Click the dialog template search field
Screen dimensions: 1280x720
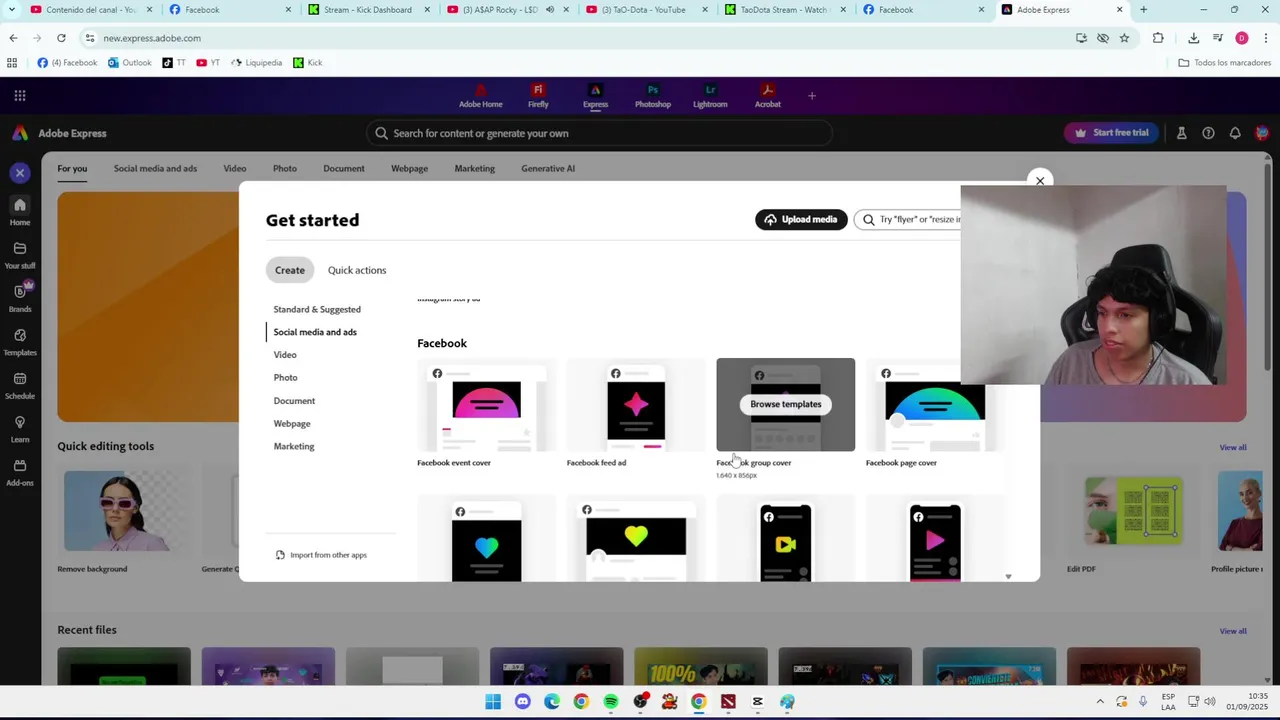point(909,219)
